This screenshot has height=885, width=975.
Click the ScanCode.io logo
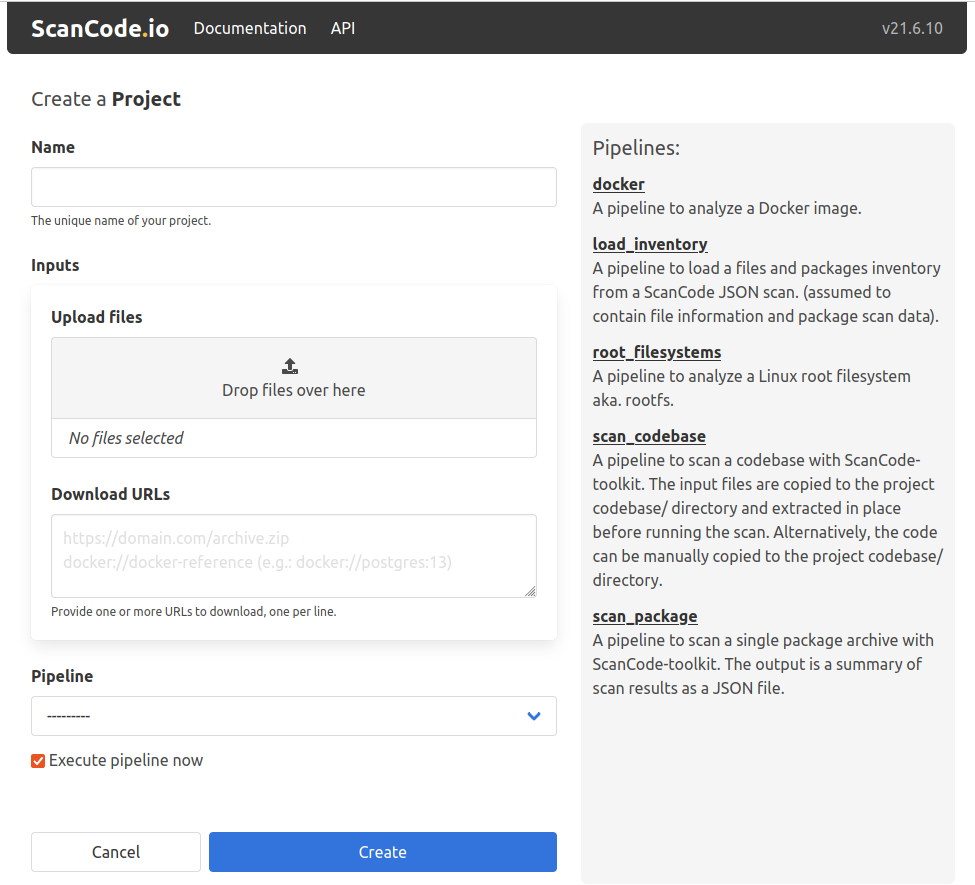[x=99, y=29]
